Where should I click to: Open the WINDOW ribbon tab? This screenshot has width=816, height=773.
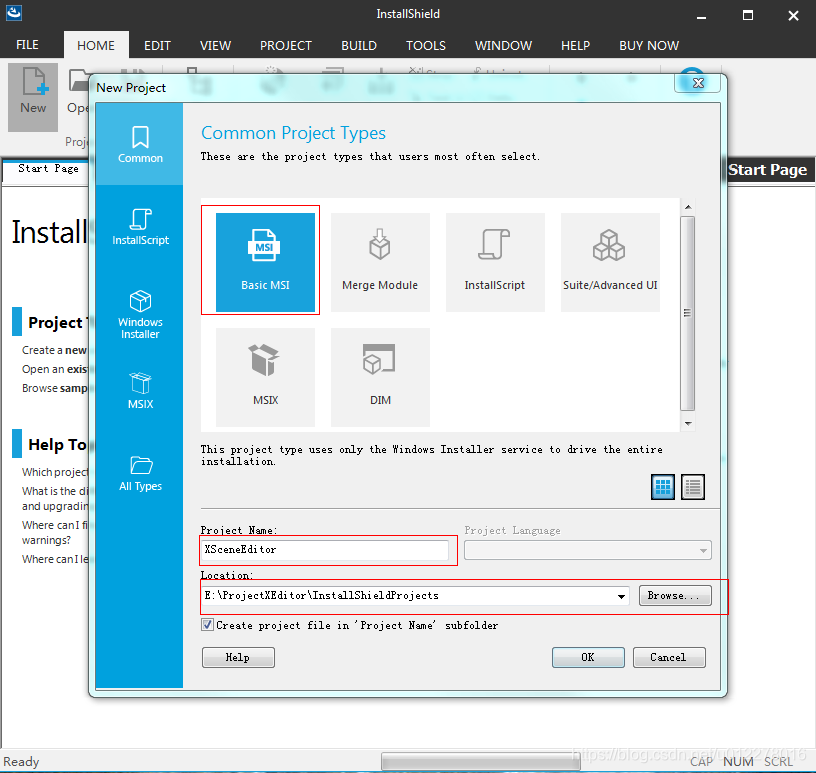pyautogui.click(x=503, y=45)
